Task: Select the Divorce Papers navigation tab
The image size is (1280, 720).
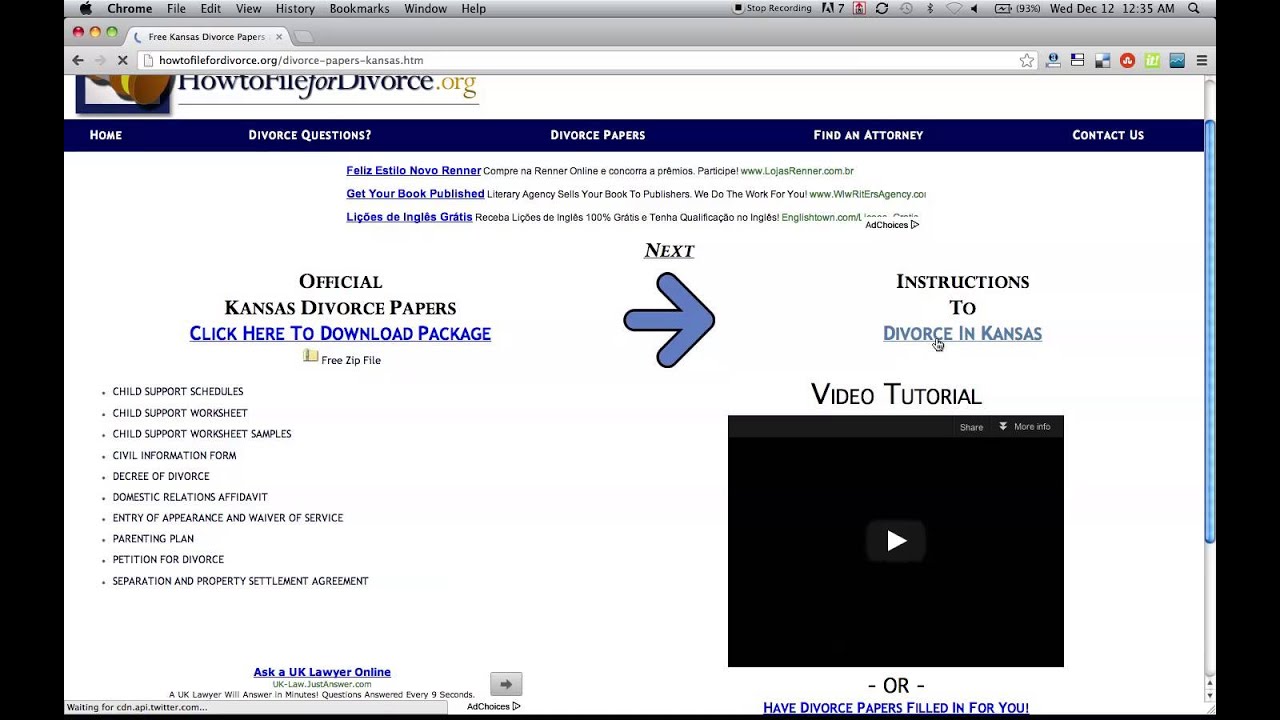Action: pos(598,135)
